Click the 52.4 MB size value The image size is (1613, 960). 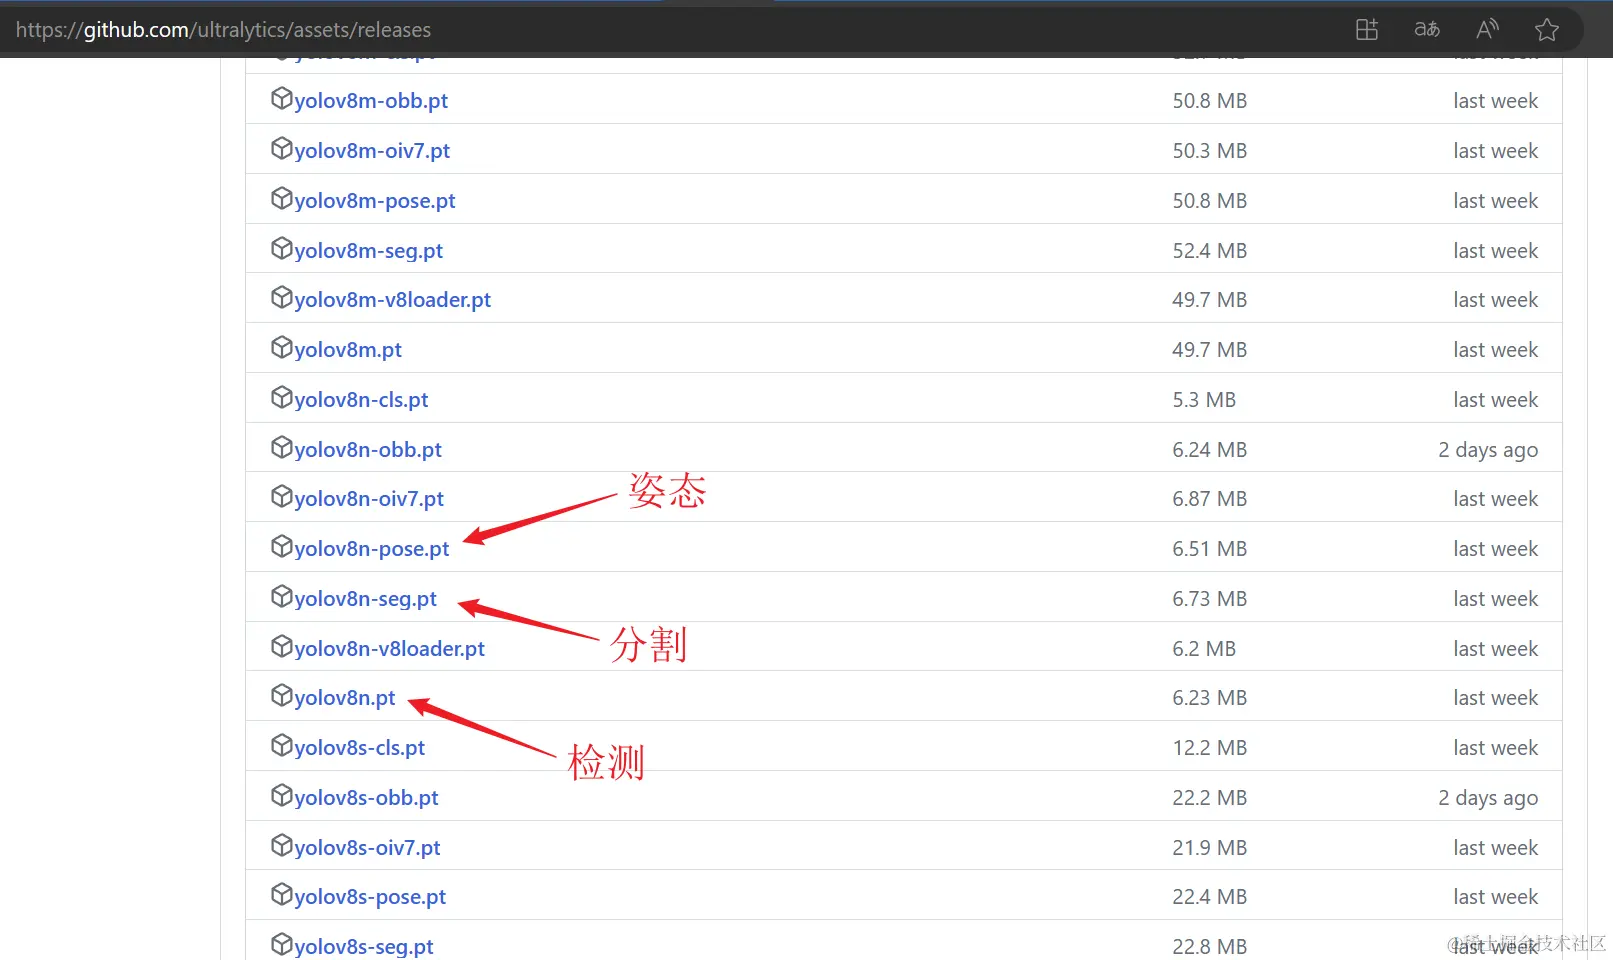click(1210, 251)
